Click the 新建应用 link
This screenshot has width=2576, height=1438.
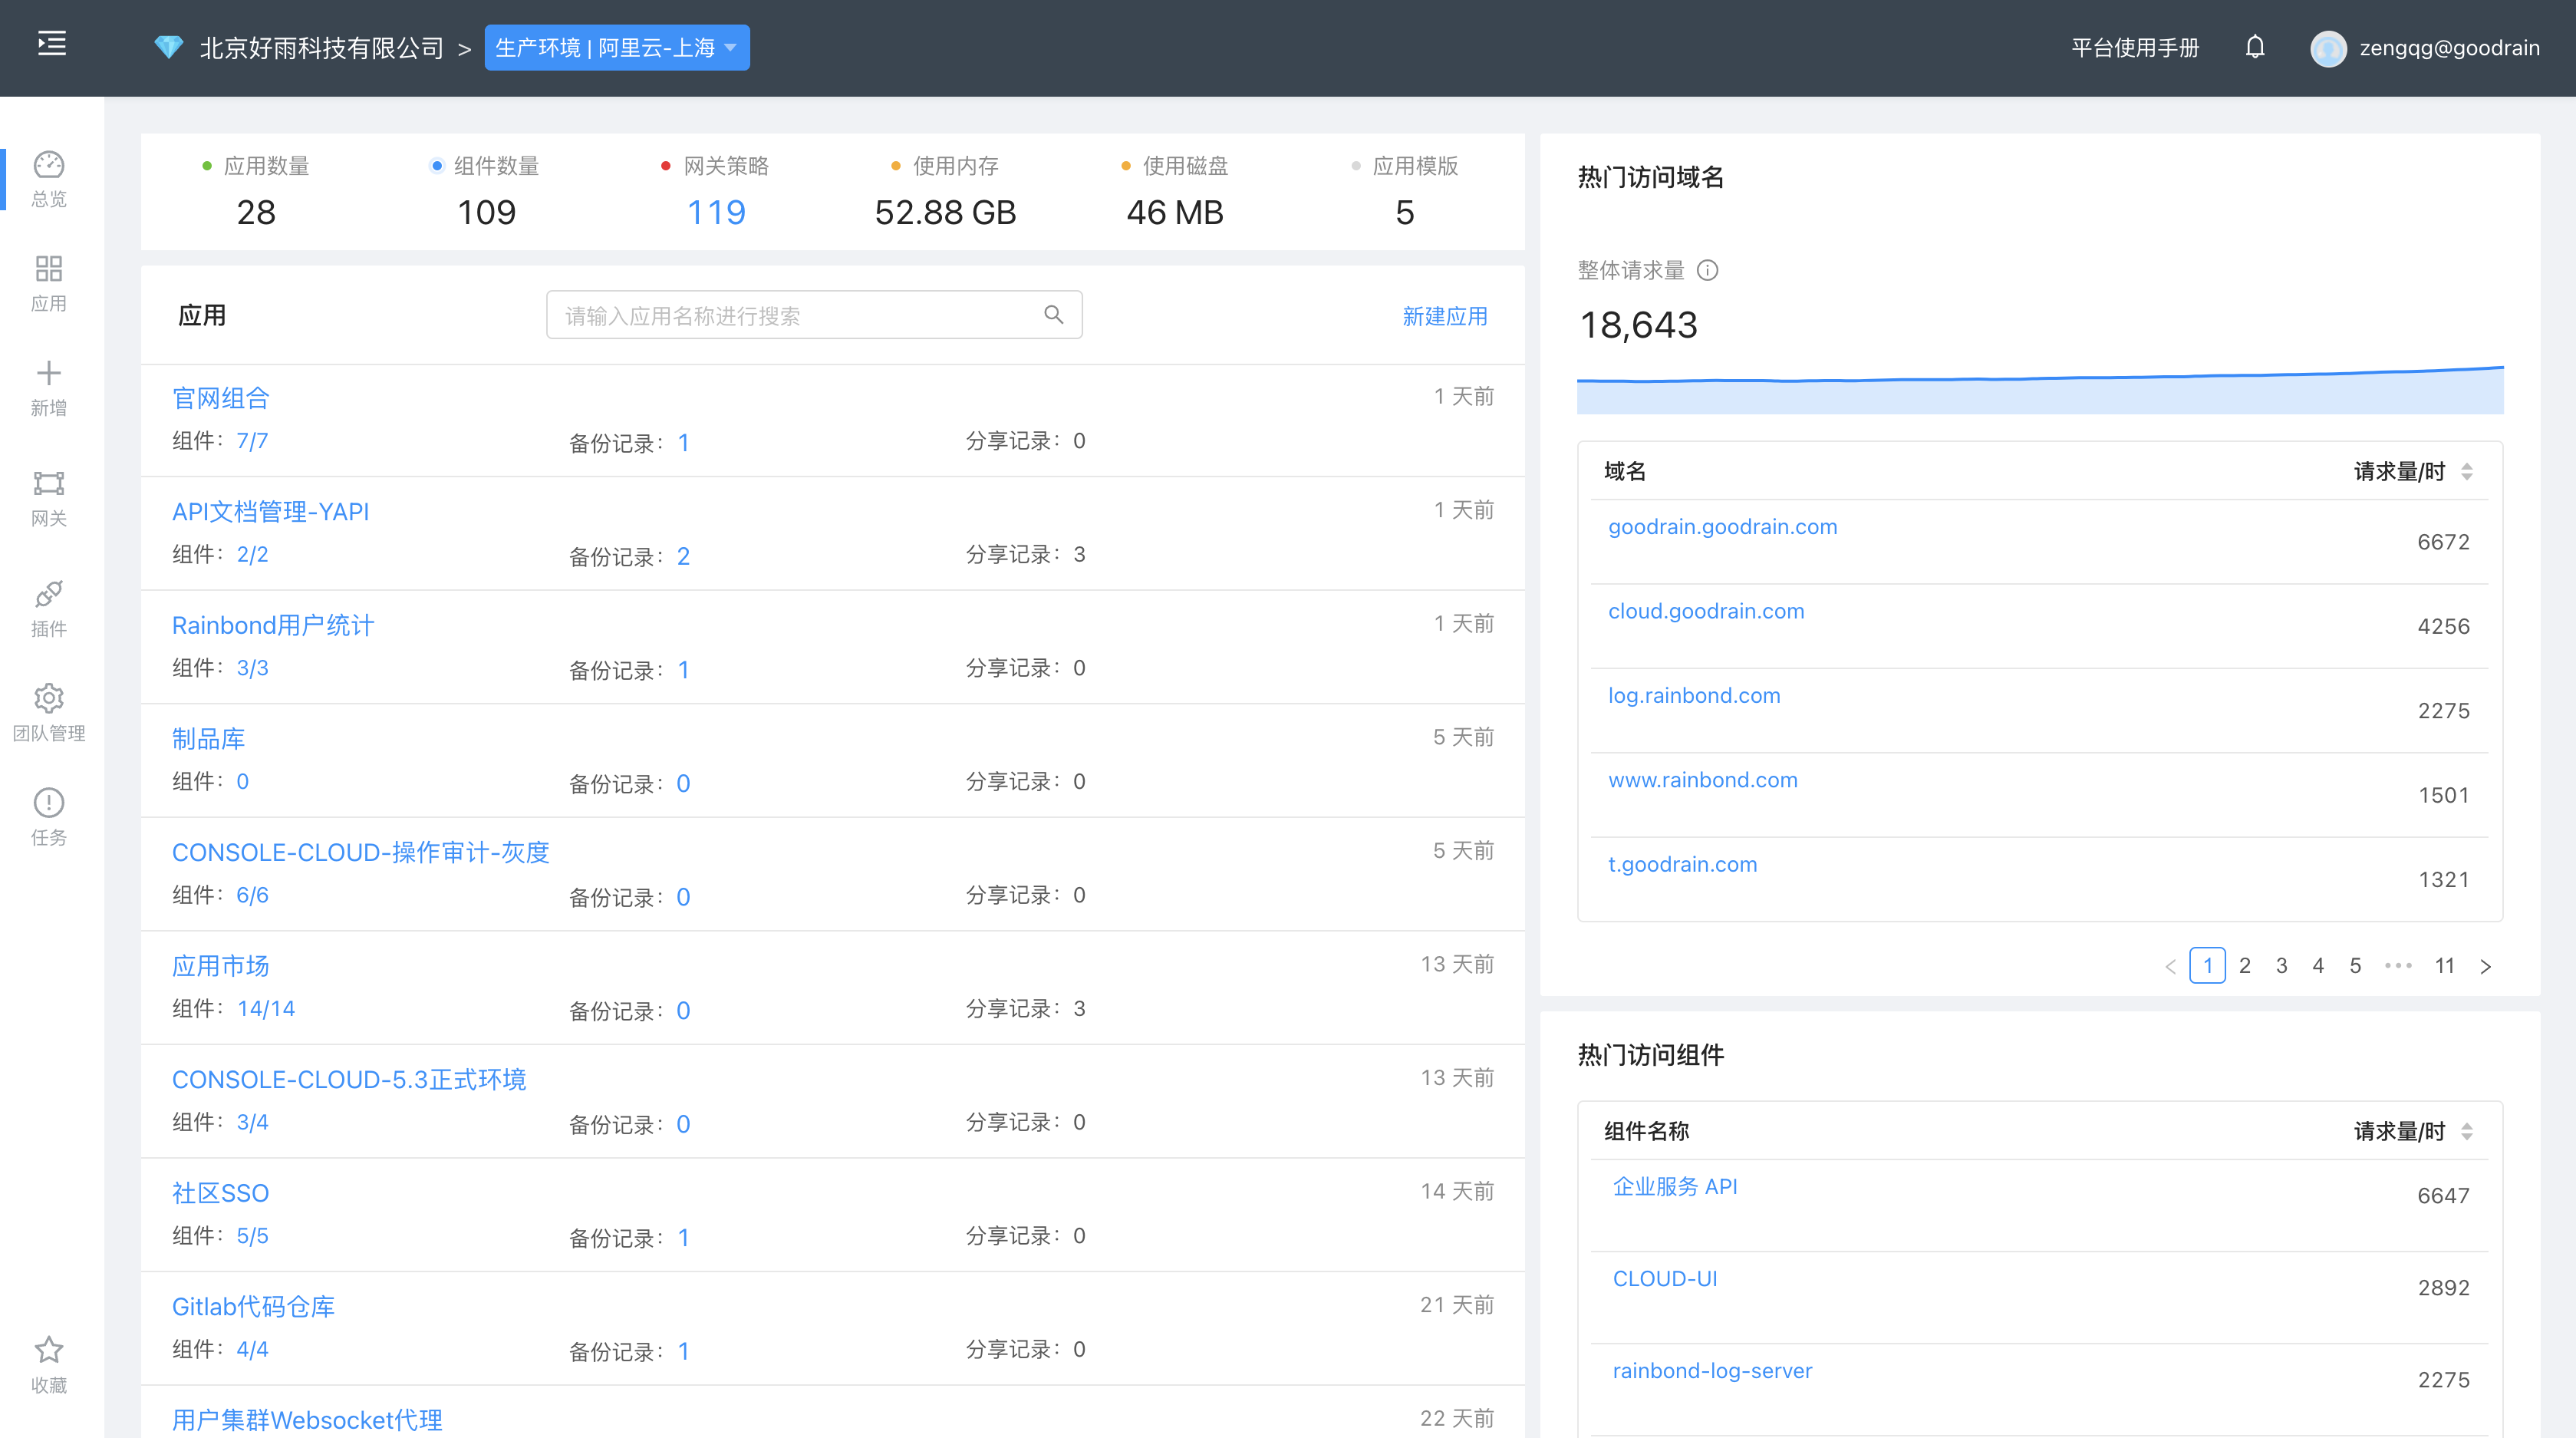[1445, 316]
